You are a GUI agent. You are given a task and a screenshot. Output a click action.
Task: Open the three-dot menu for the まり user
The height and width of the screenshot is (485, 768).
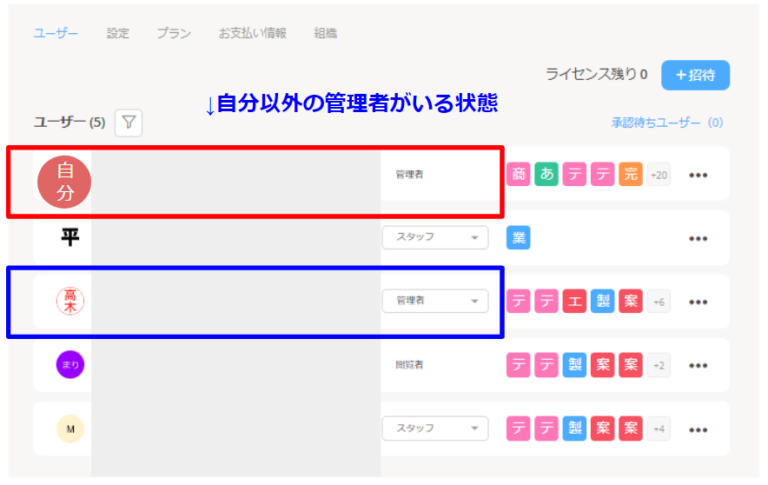[x=698, y=365]
